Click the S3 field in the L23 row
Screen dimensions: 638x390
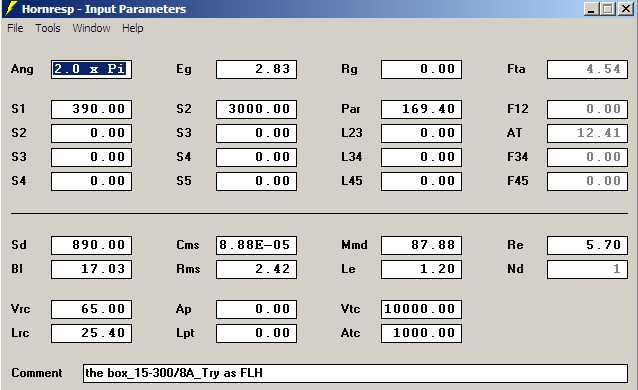coord(256,133)
